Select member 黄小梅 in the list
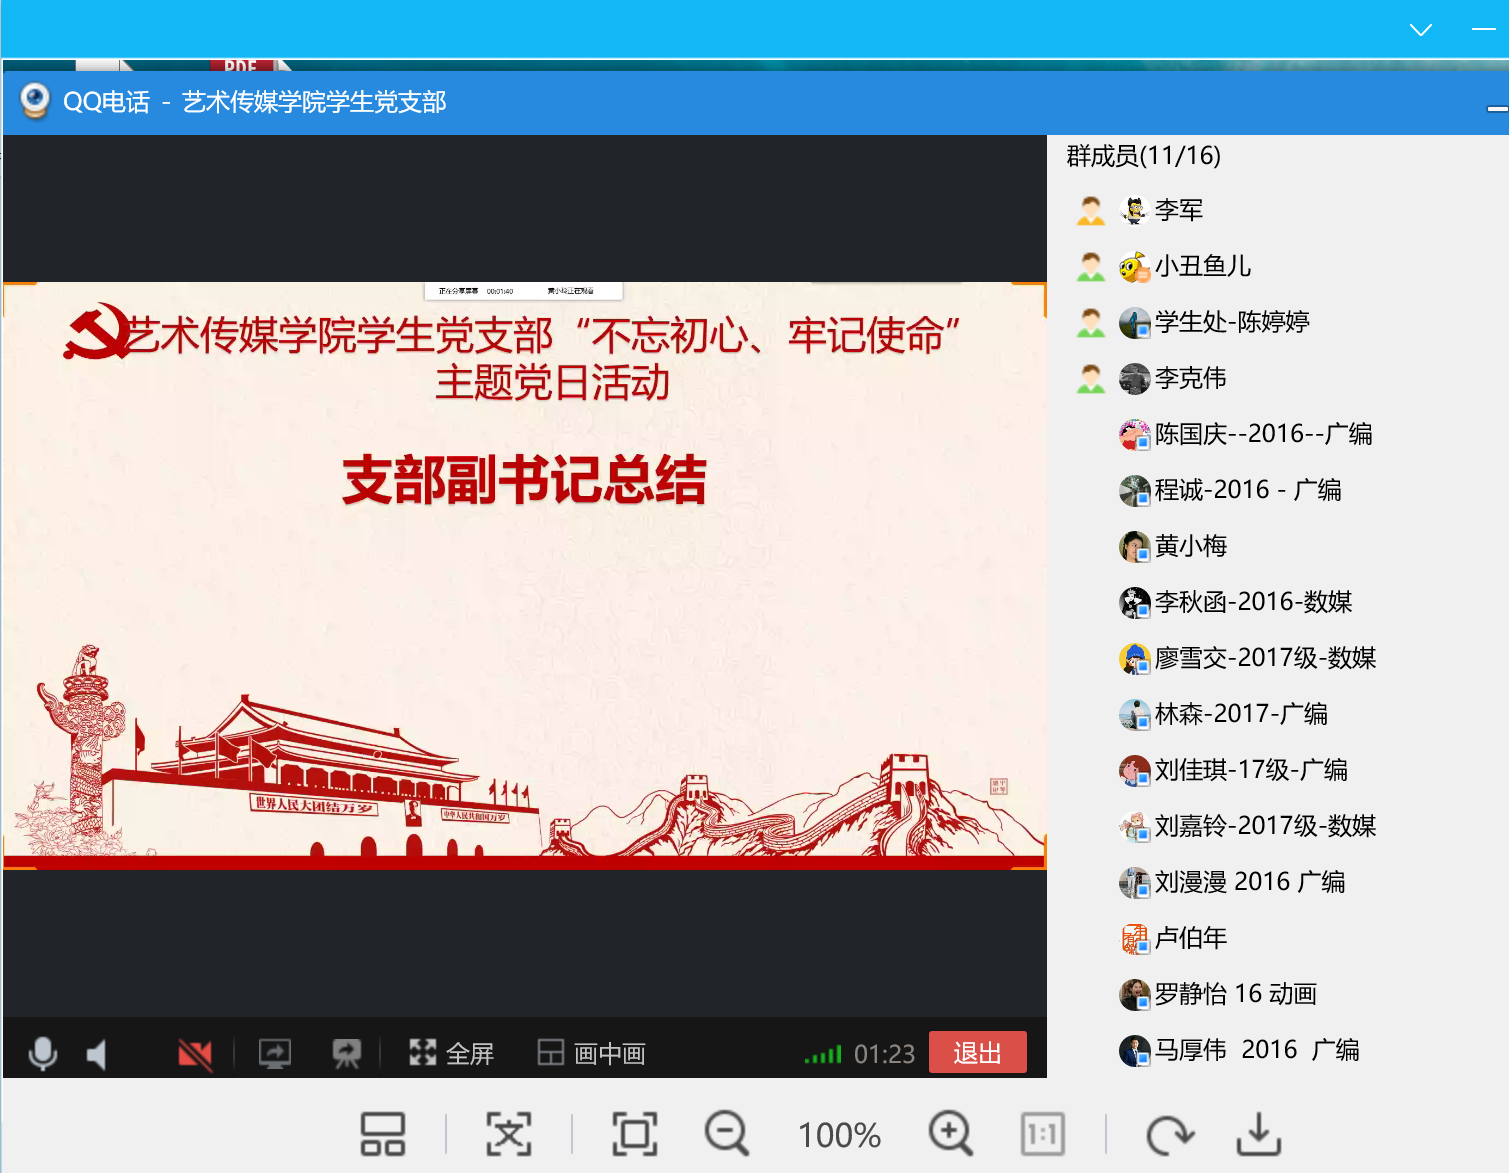 [x=1190, y=546]
